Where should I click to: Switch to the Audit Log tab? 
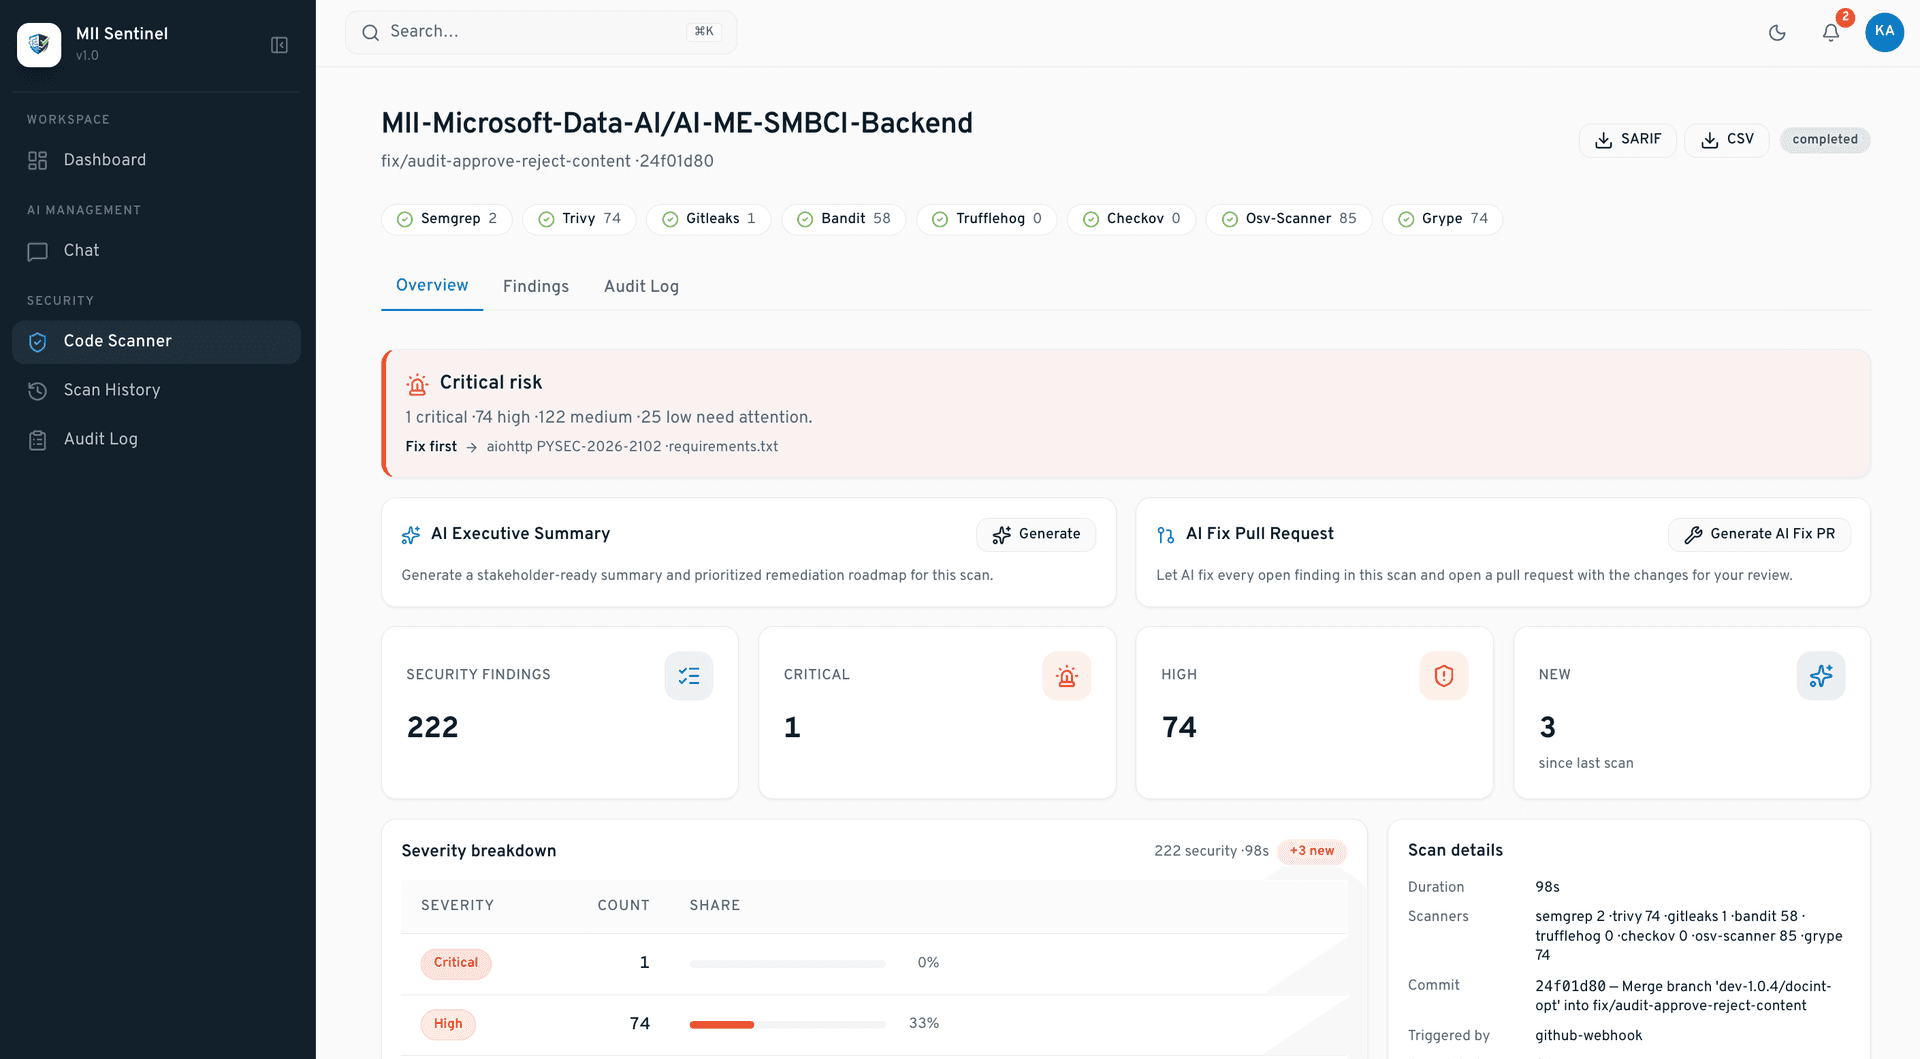(x=641, y=287)
